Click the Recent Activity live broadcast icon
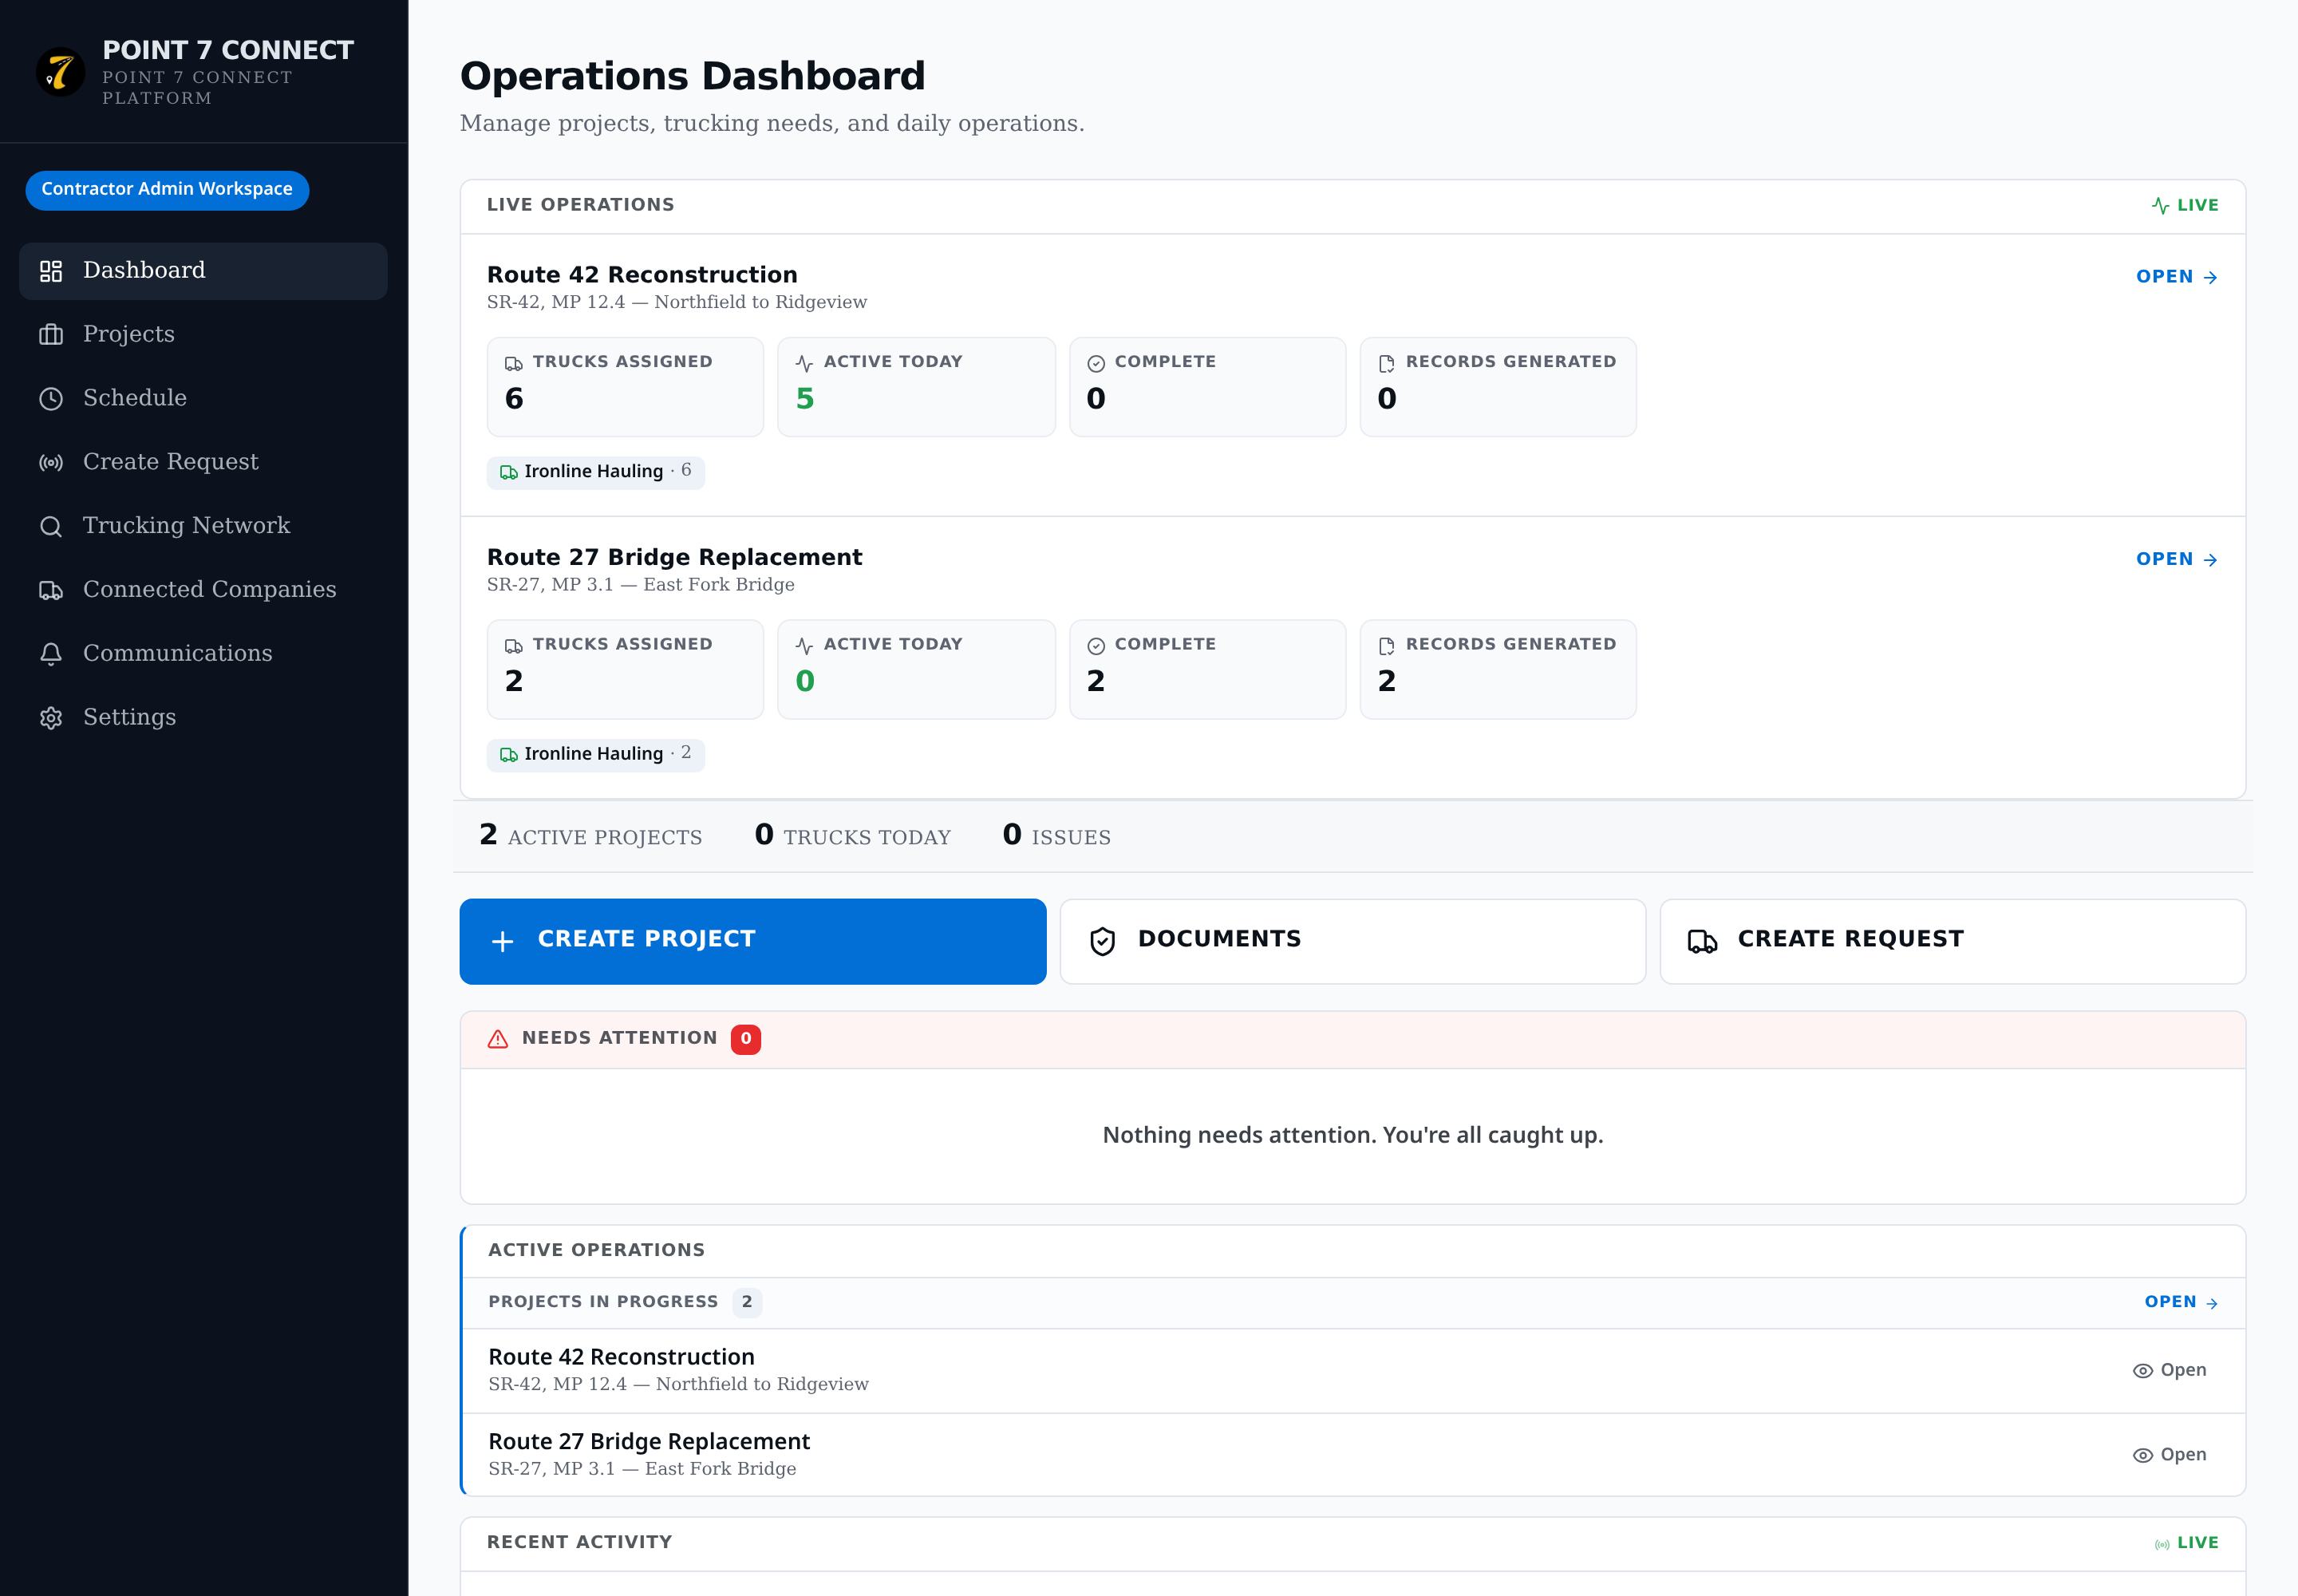 pyautogui.click(x=2162, y=1545)
